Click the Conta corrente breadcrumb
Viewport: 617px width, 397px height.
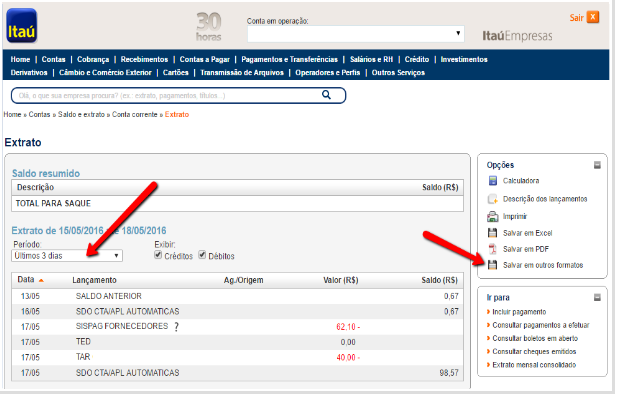pos(135,114)
